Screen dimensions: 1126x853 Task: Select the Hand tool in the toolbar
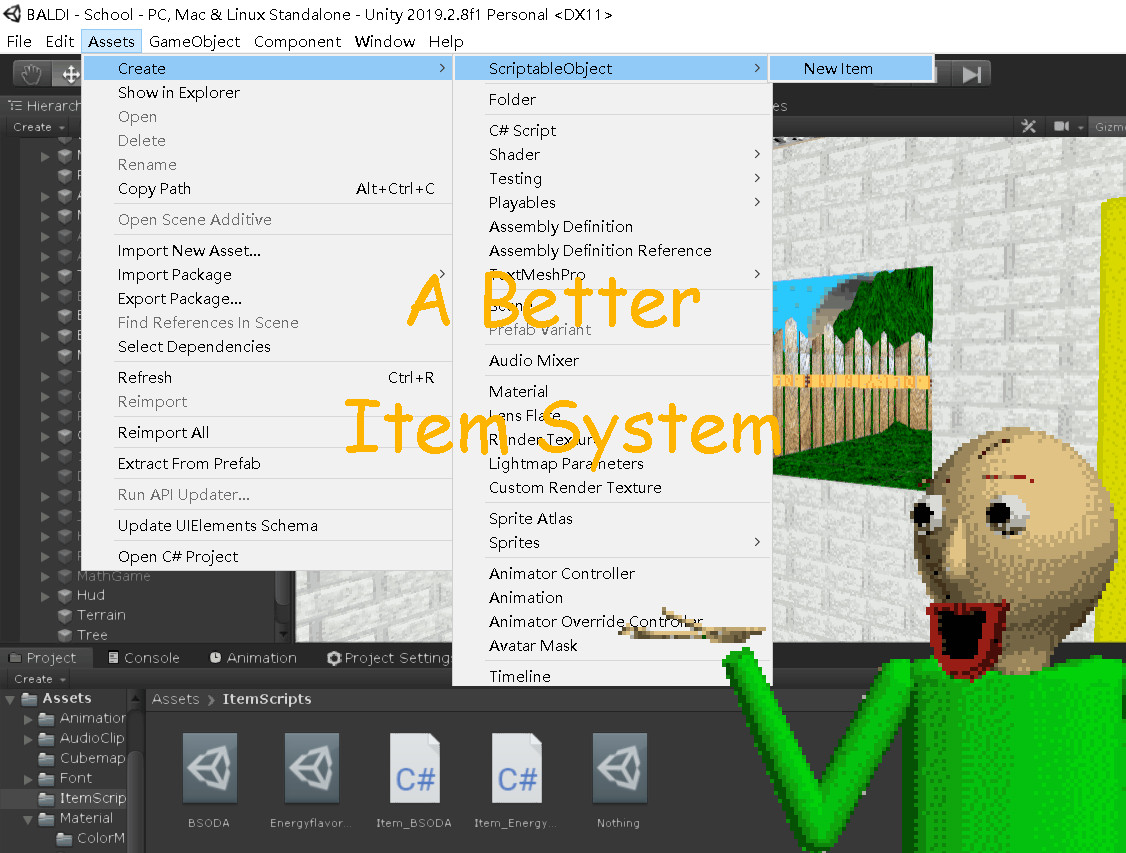click(30, 73)
